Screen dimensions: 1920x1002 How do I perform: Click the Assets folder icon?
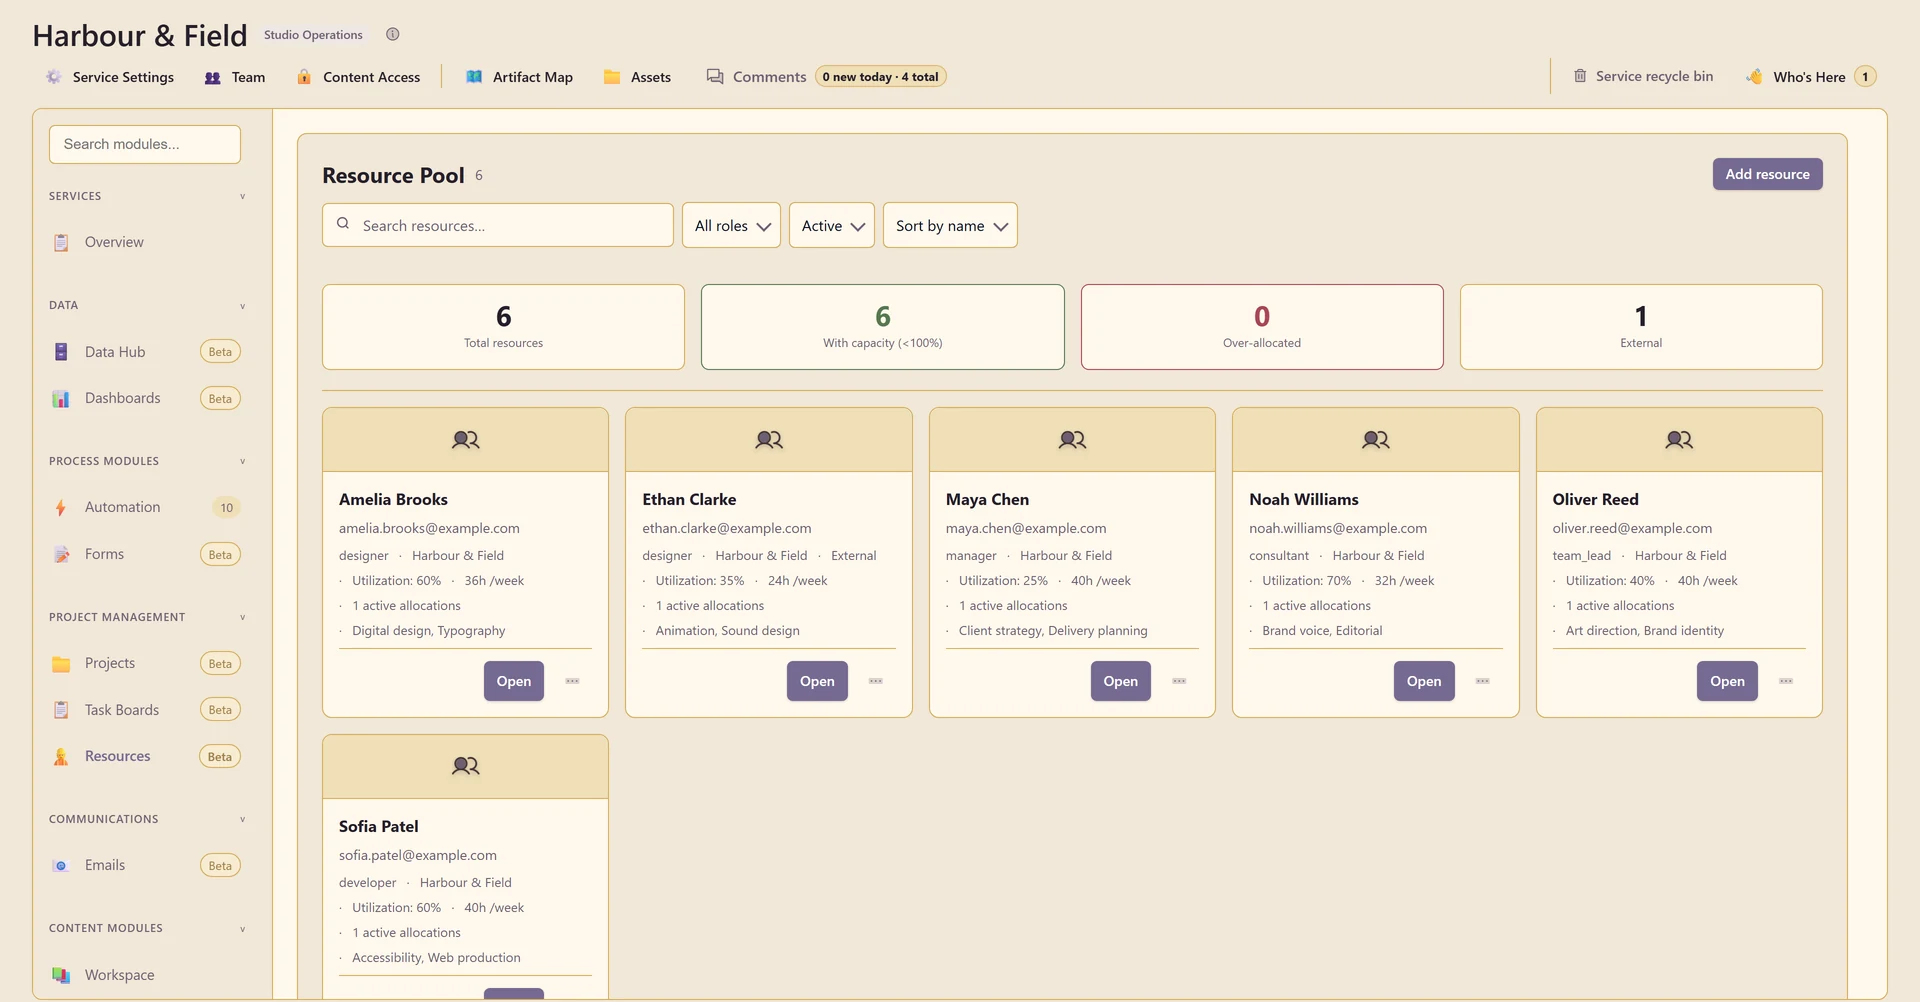612,77
